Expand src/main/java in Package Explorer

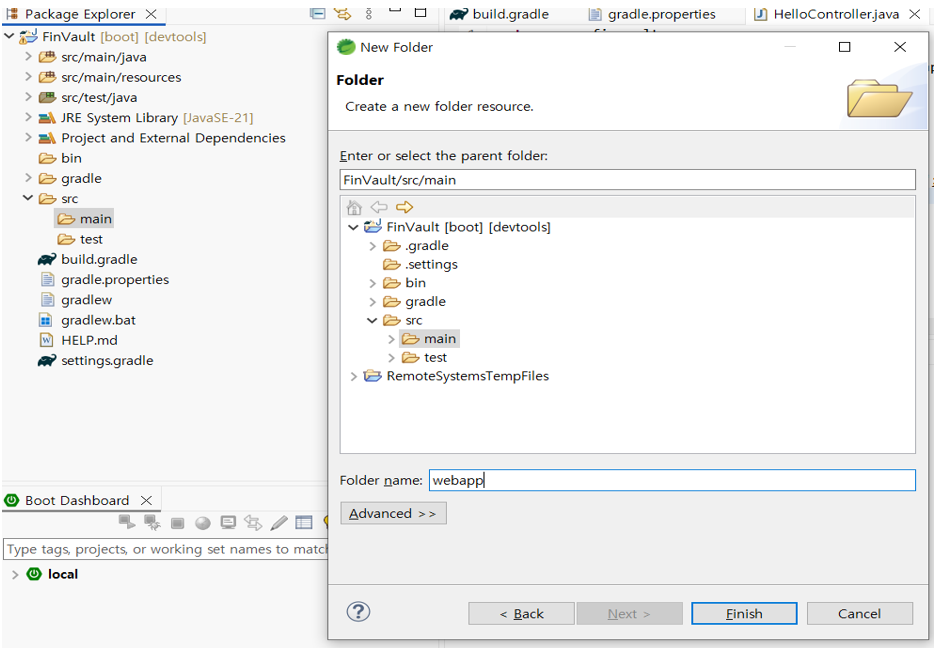[28, 57]
